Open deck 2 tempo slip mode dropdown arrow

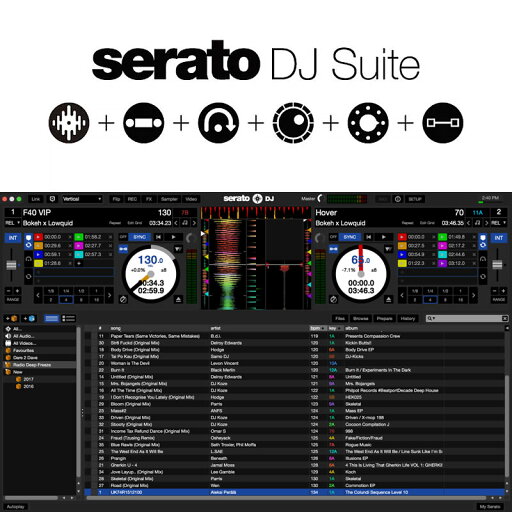click(388, 249)
